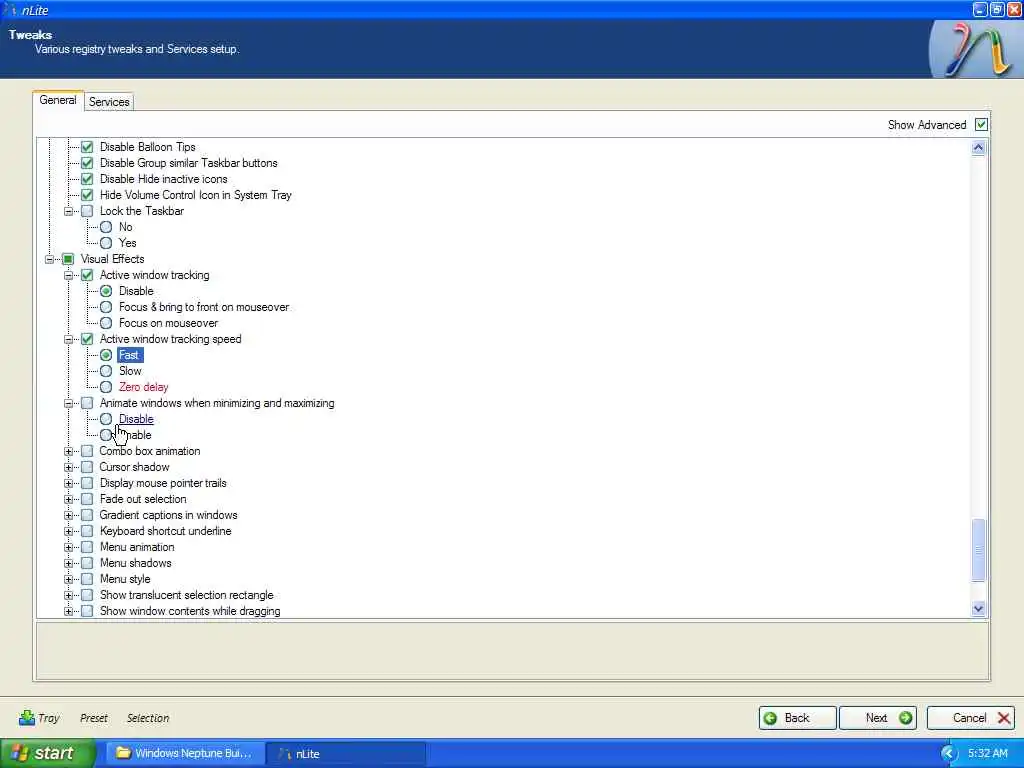Image resolution: width=1024 pixels, height=768 pixels.
Task: Click the Windows start flag icon
Action: coord(20,753)
